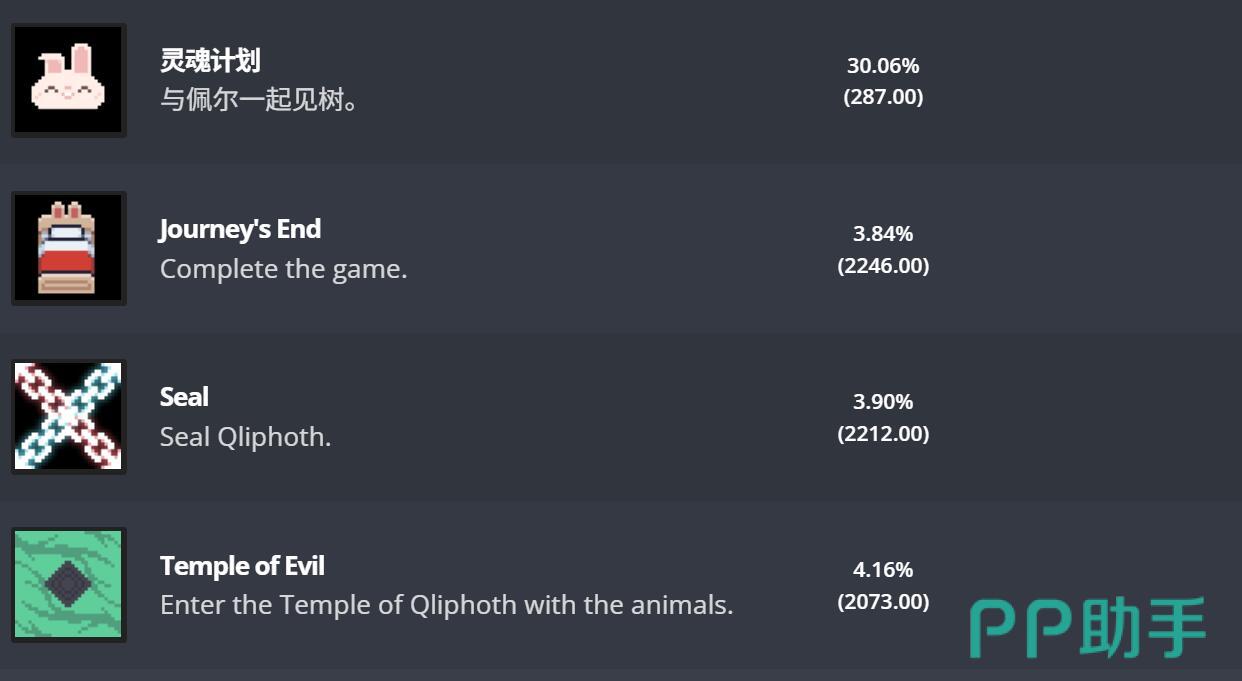Open the Journey's End achievement title
Image resolution: width=1242 pixels, height=681 pixels.
click(x=240, y=229)
